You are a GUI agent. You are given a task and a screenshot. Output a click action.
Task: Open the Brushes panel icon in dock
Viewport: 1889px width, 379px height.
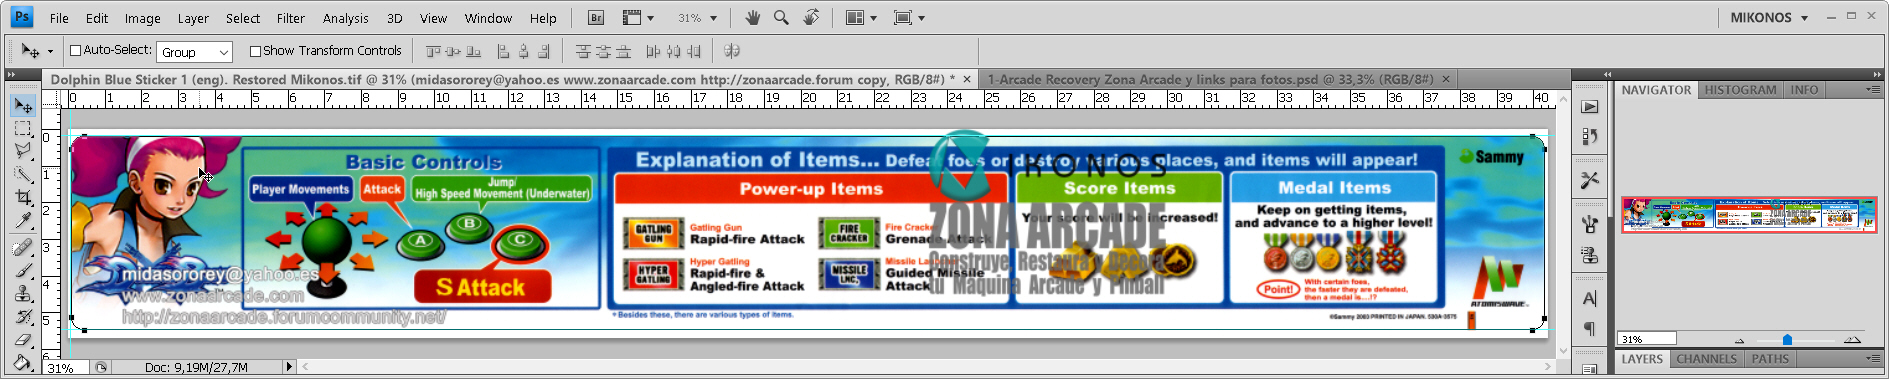click(1590, 225)
